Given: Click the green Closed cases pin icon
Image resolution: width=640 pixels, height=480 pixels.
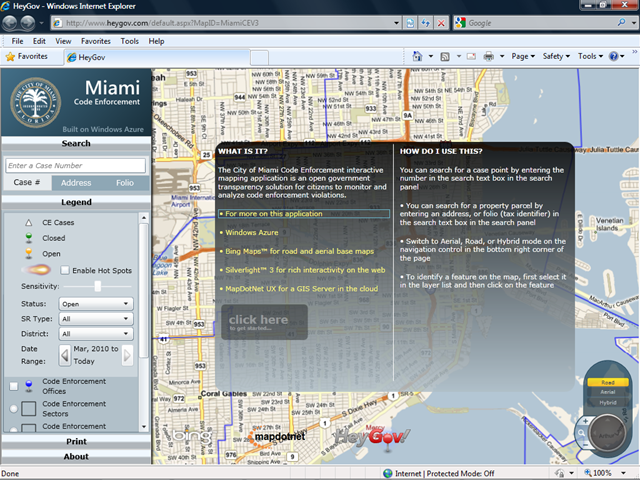Looking at the screenshot, I should point(29,238).
